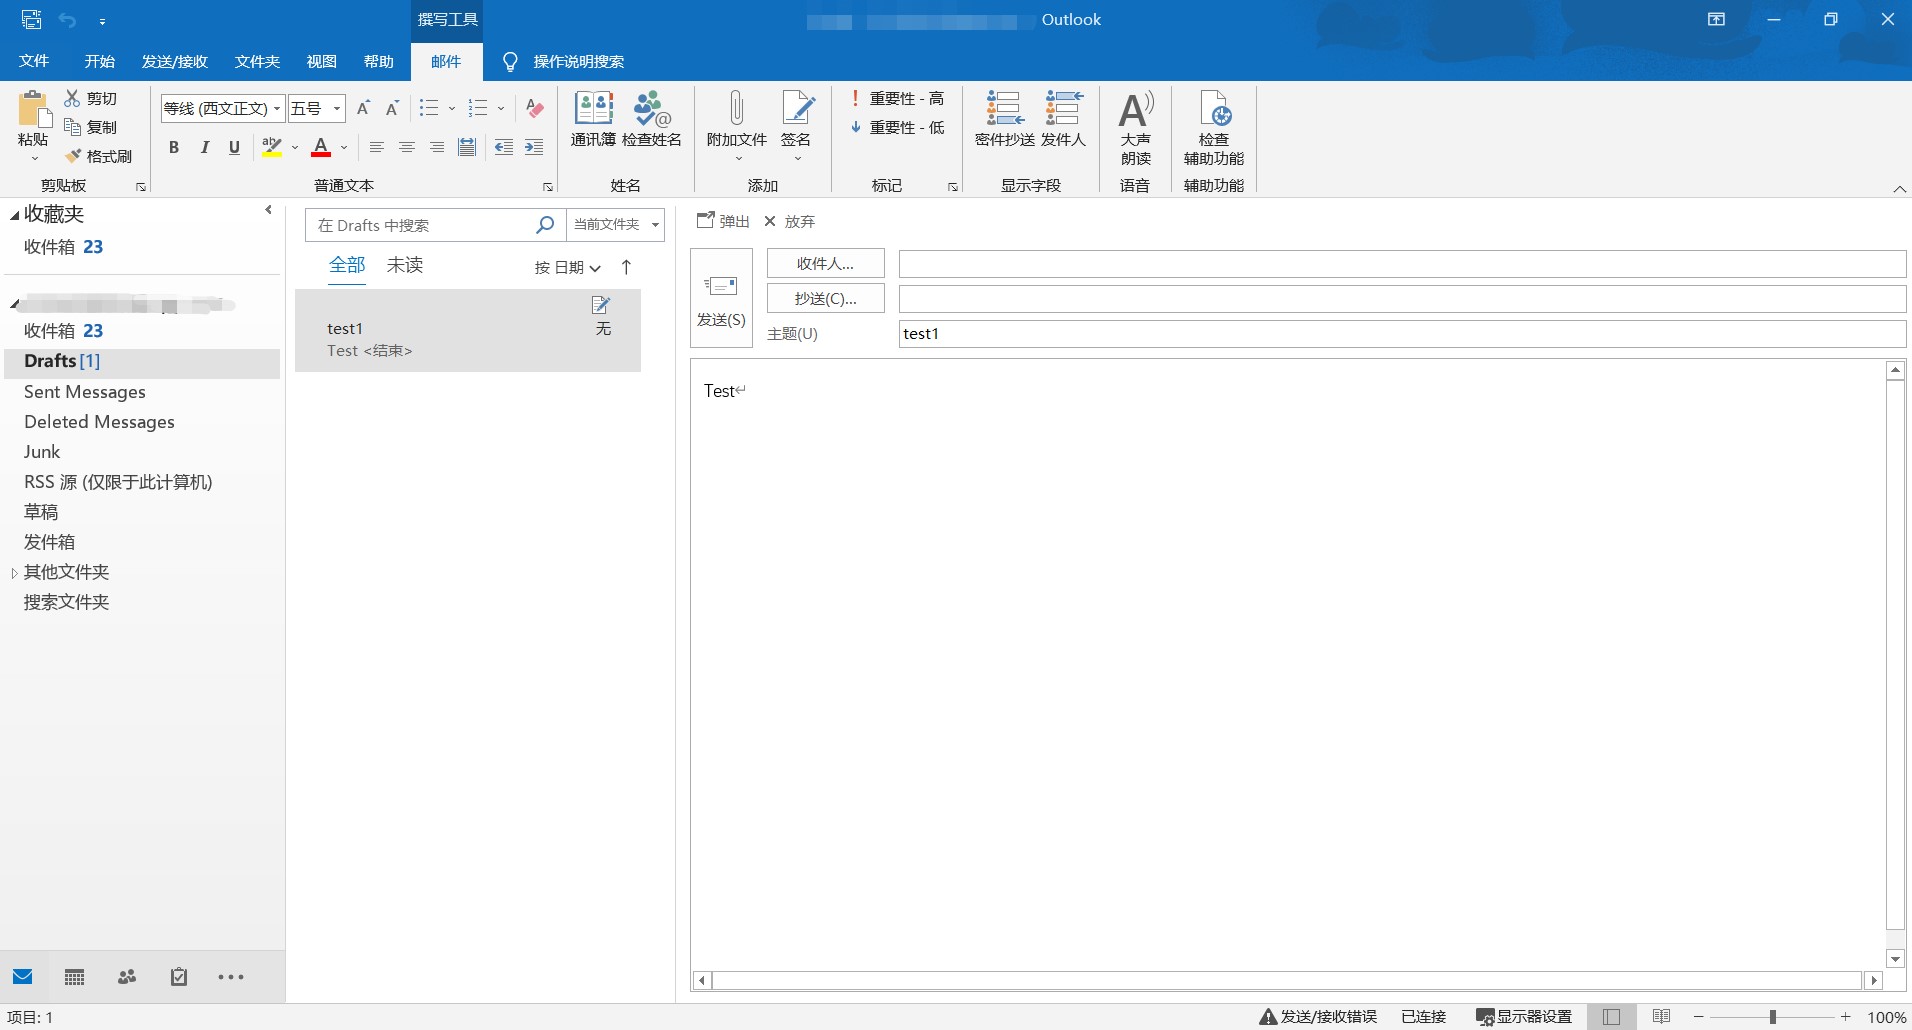The image size is (1912, 1030).
Task: Pop out the draft (弹出)
Action: point(723,221)
